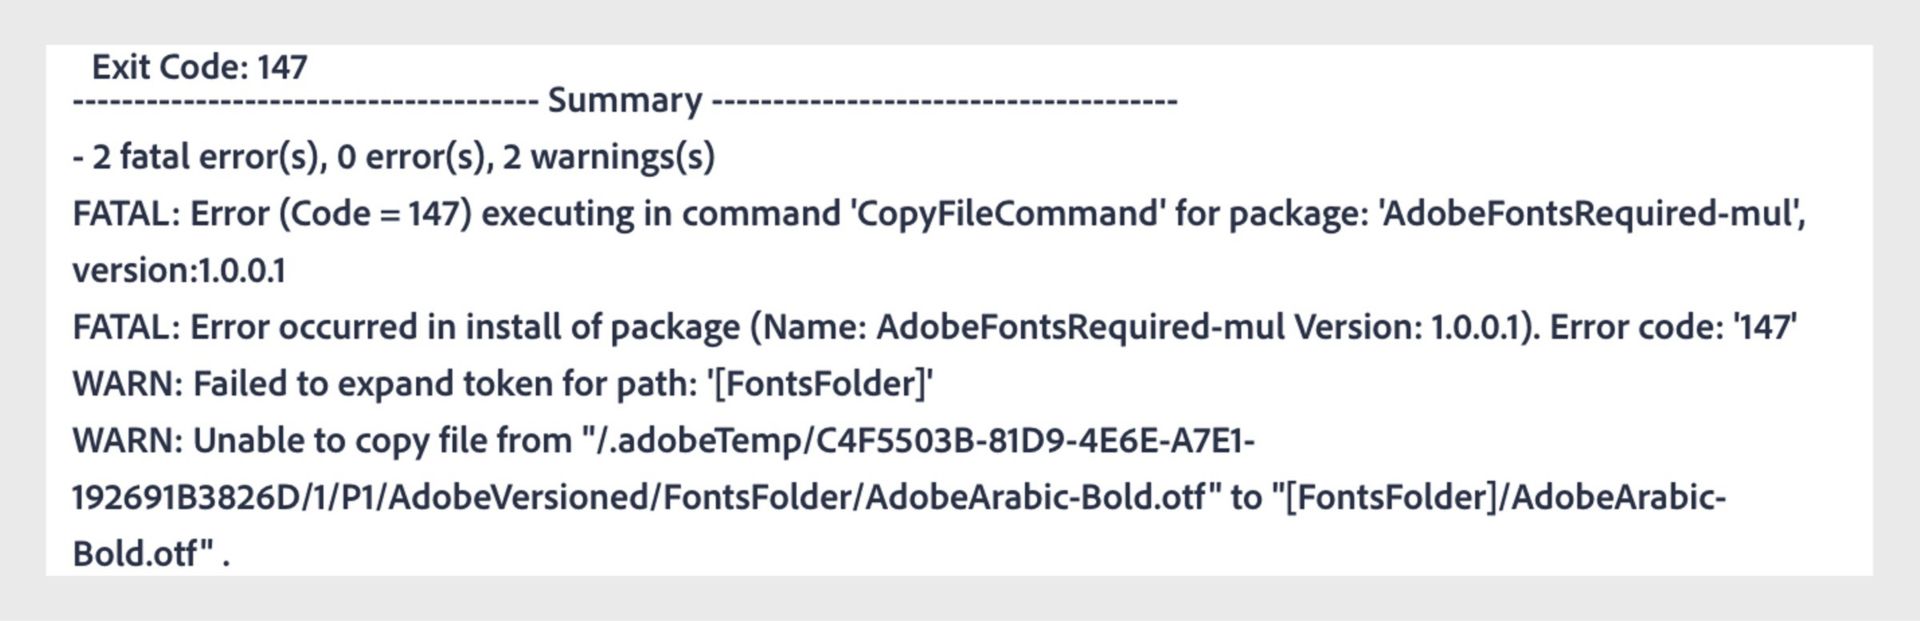Click the "version:1.0.0.1" text
This screenshot has width=1920, height=621.
pyautogui.click(x=179, y=271)
